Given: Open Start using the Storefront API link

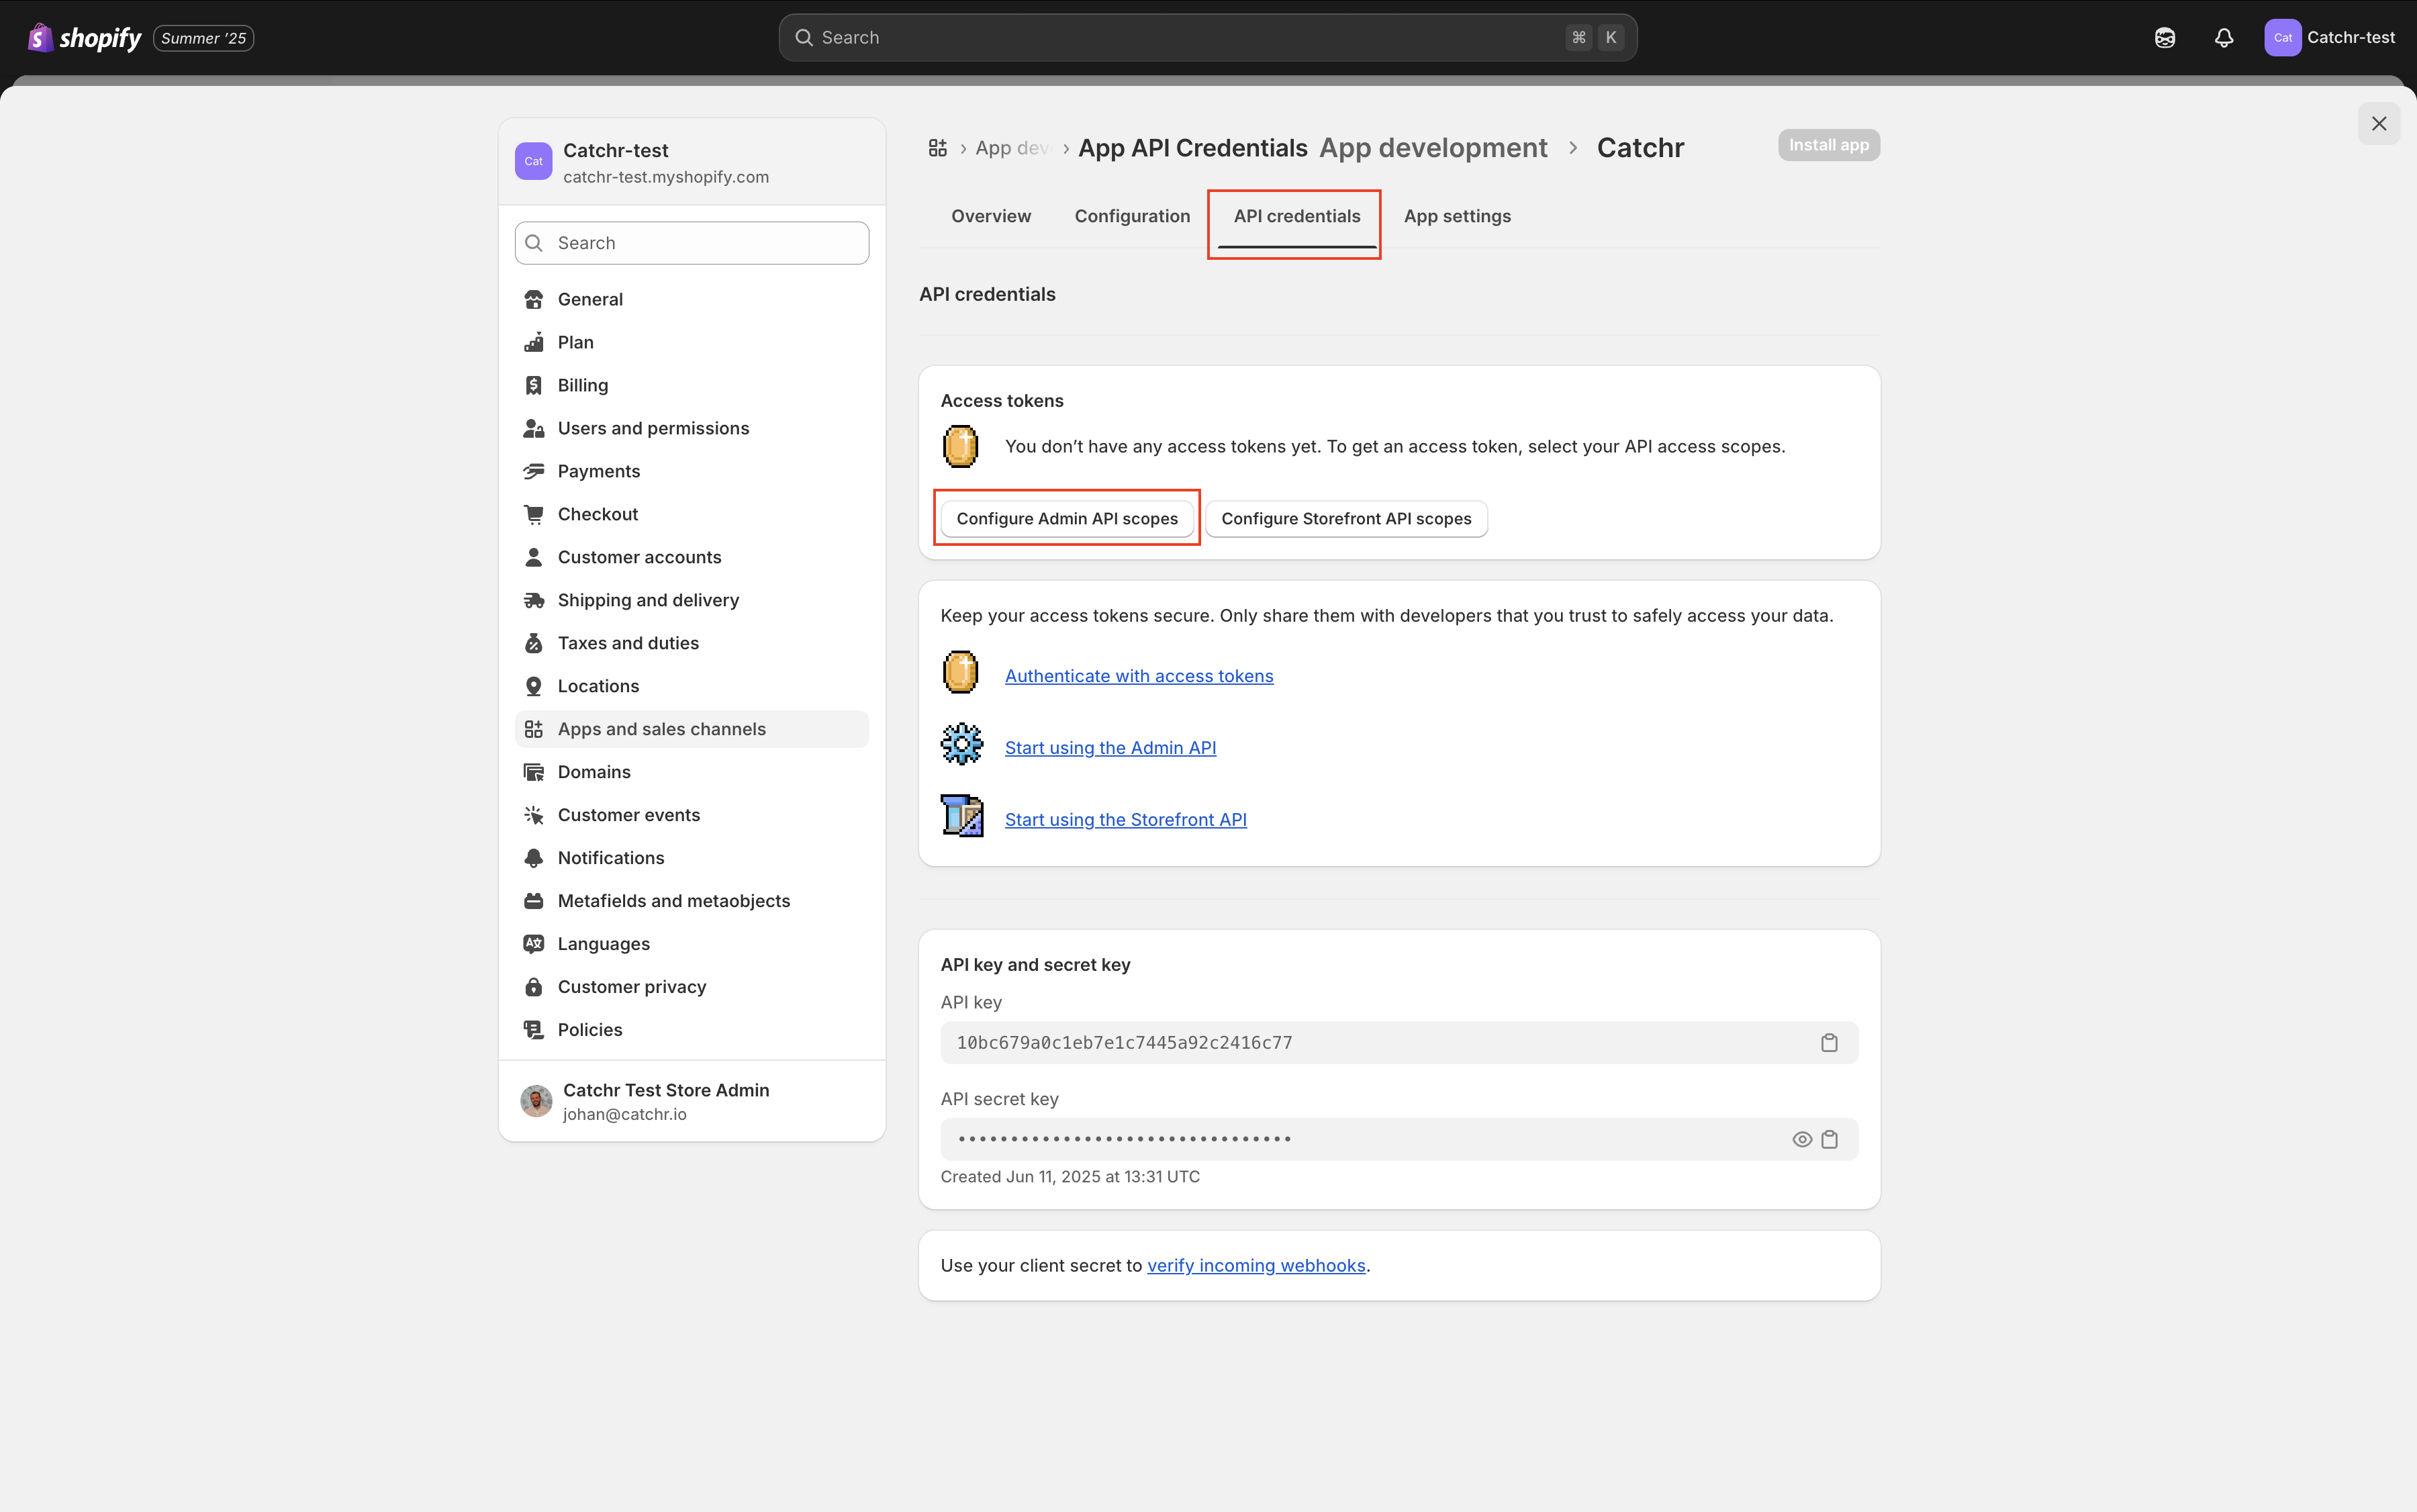Looking at the screenshot, I should click(1125, 820).
